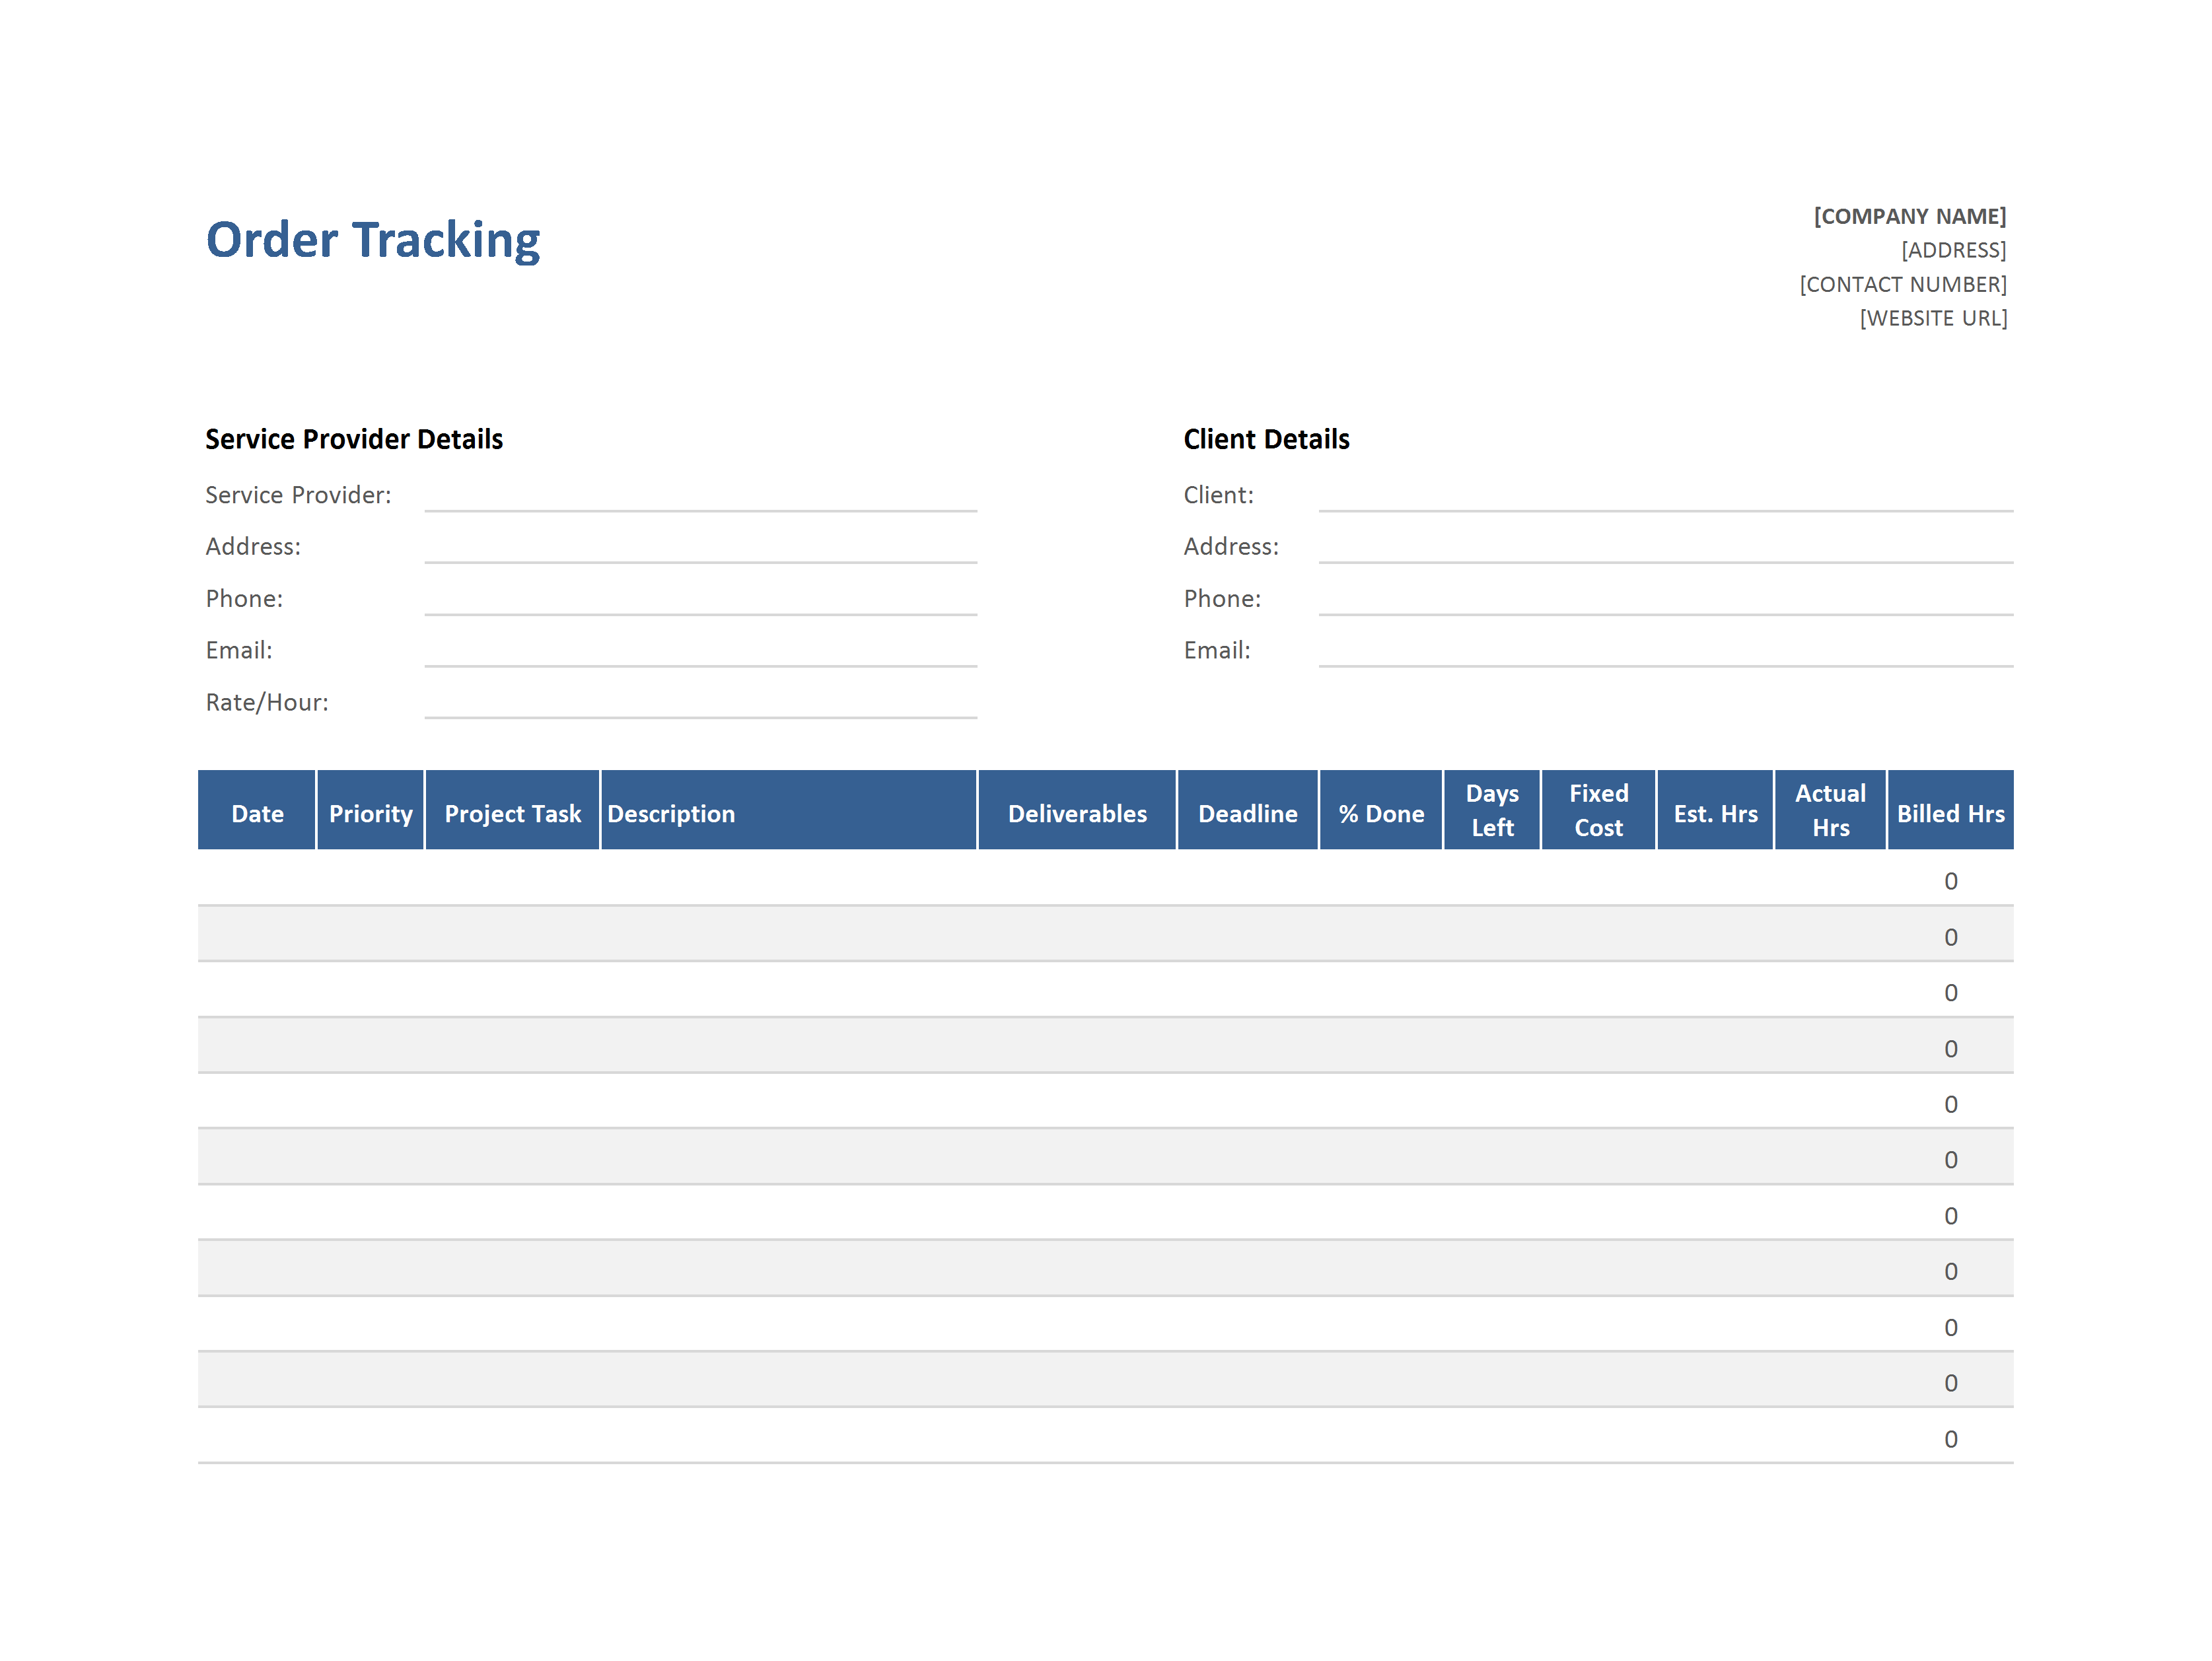Click the Client Details heading

1266,439
